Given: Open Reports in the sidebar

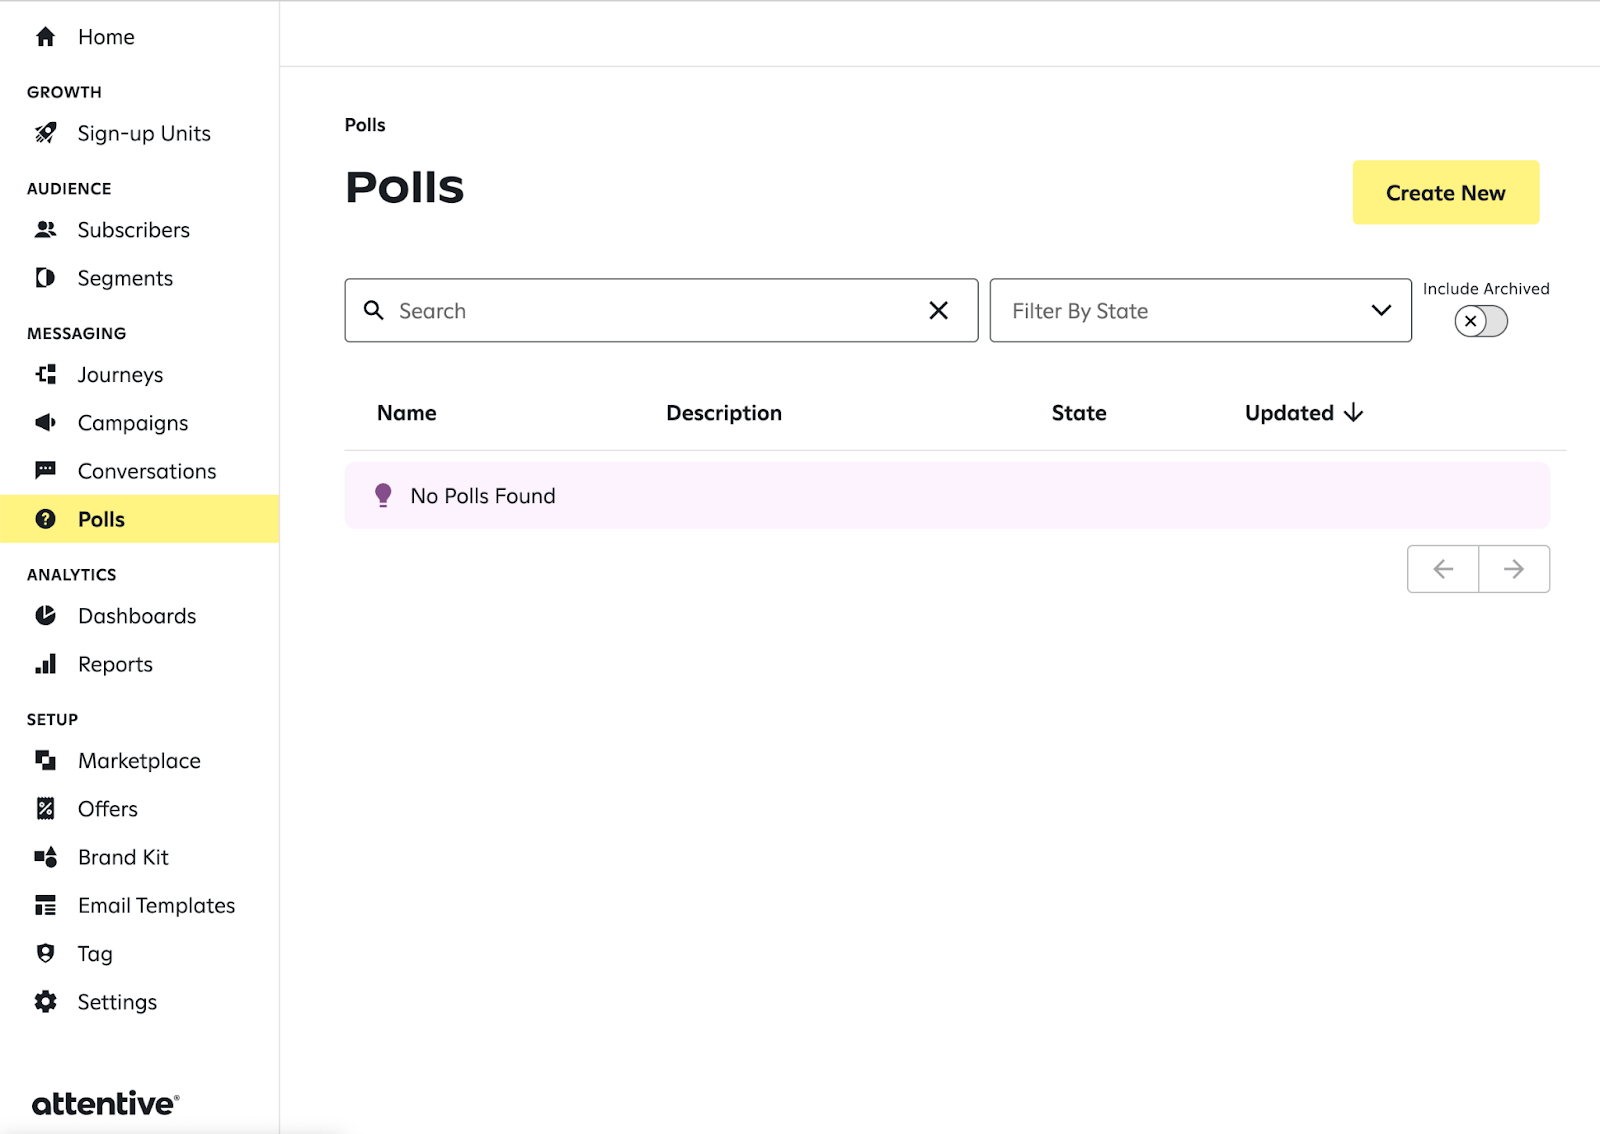Looking at the screenshot, I should pyautogui.click(x=115, y=664).
